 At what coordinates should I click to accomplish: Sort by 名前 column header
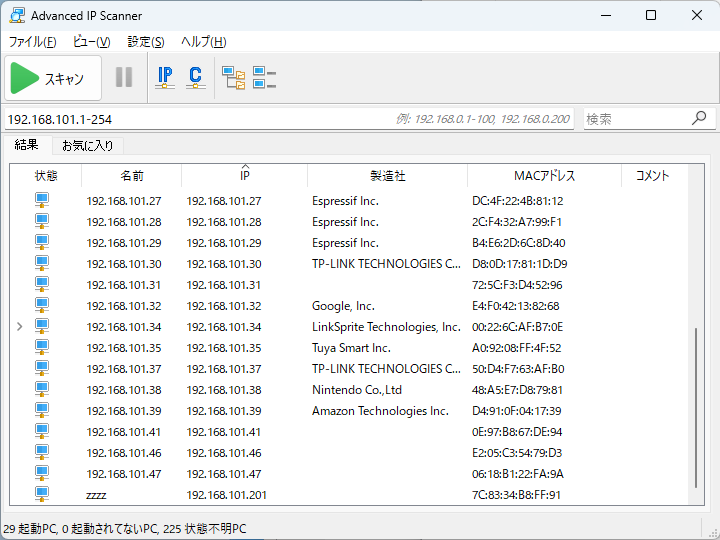(132, 175)
